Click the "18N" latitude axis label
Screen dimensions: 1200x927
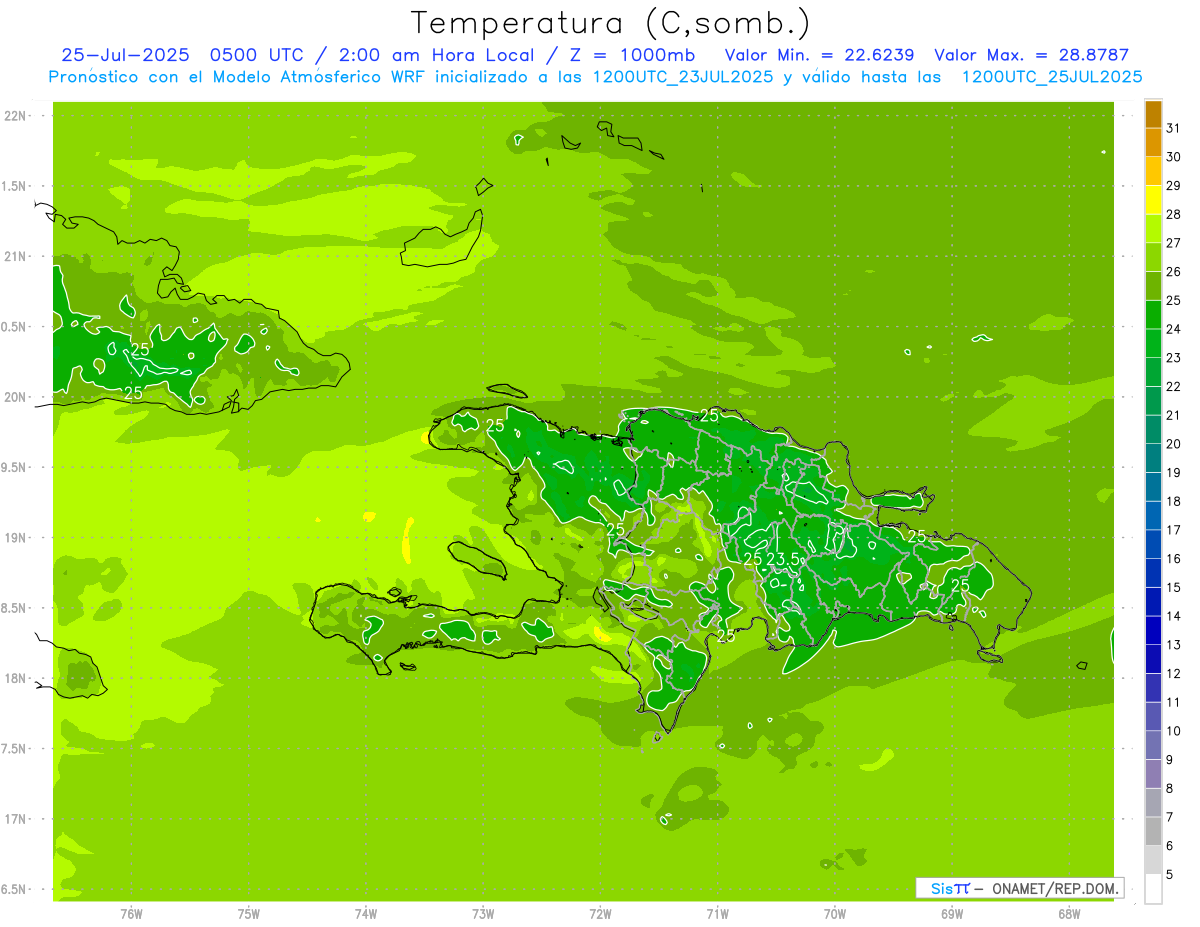click(x=15, y=678)
